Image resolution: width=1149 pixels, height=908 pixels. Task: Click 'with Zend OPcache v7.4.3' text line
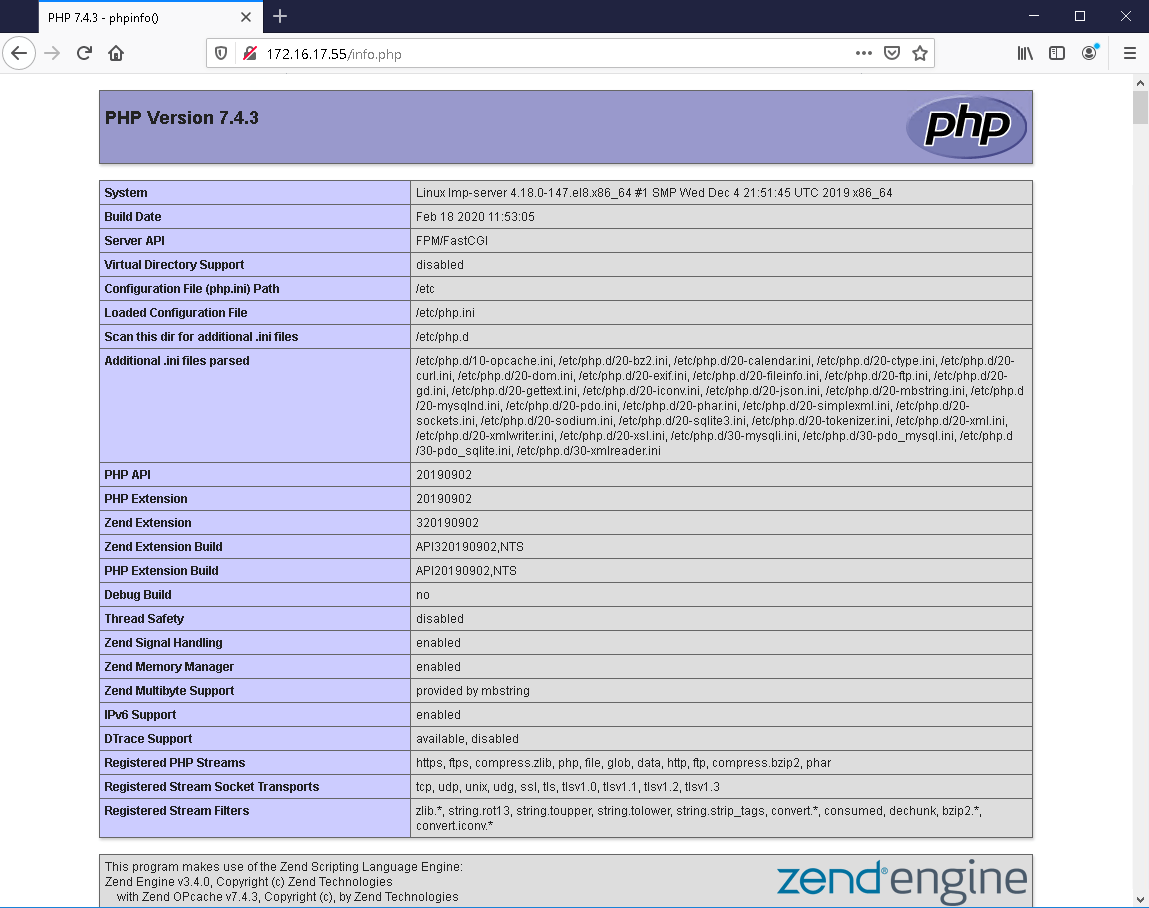(287, 897)
